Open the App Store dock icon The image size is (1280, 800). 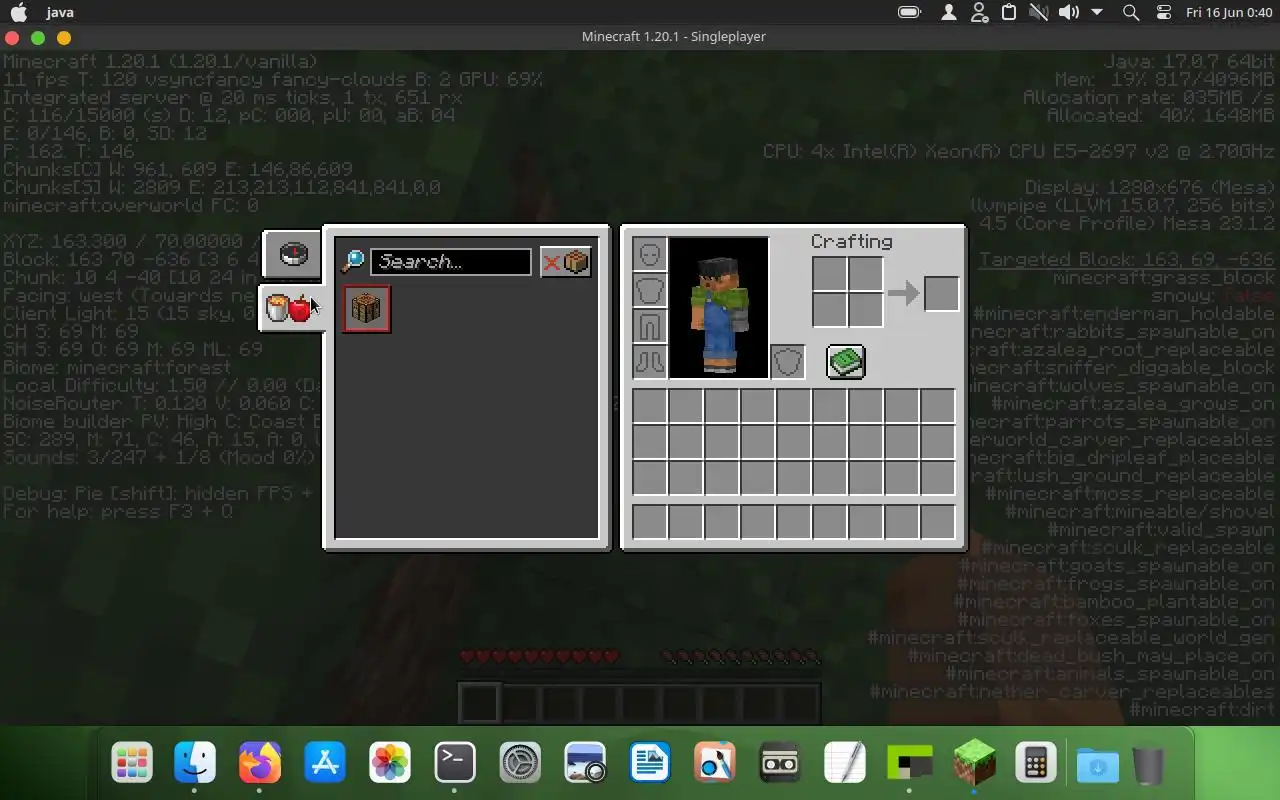325,763
